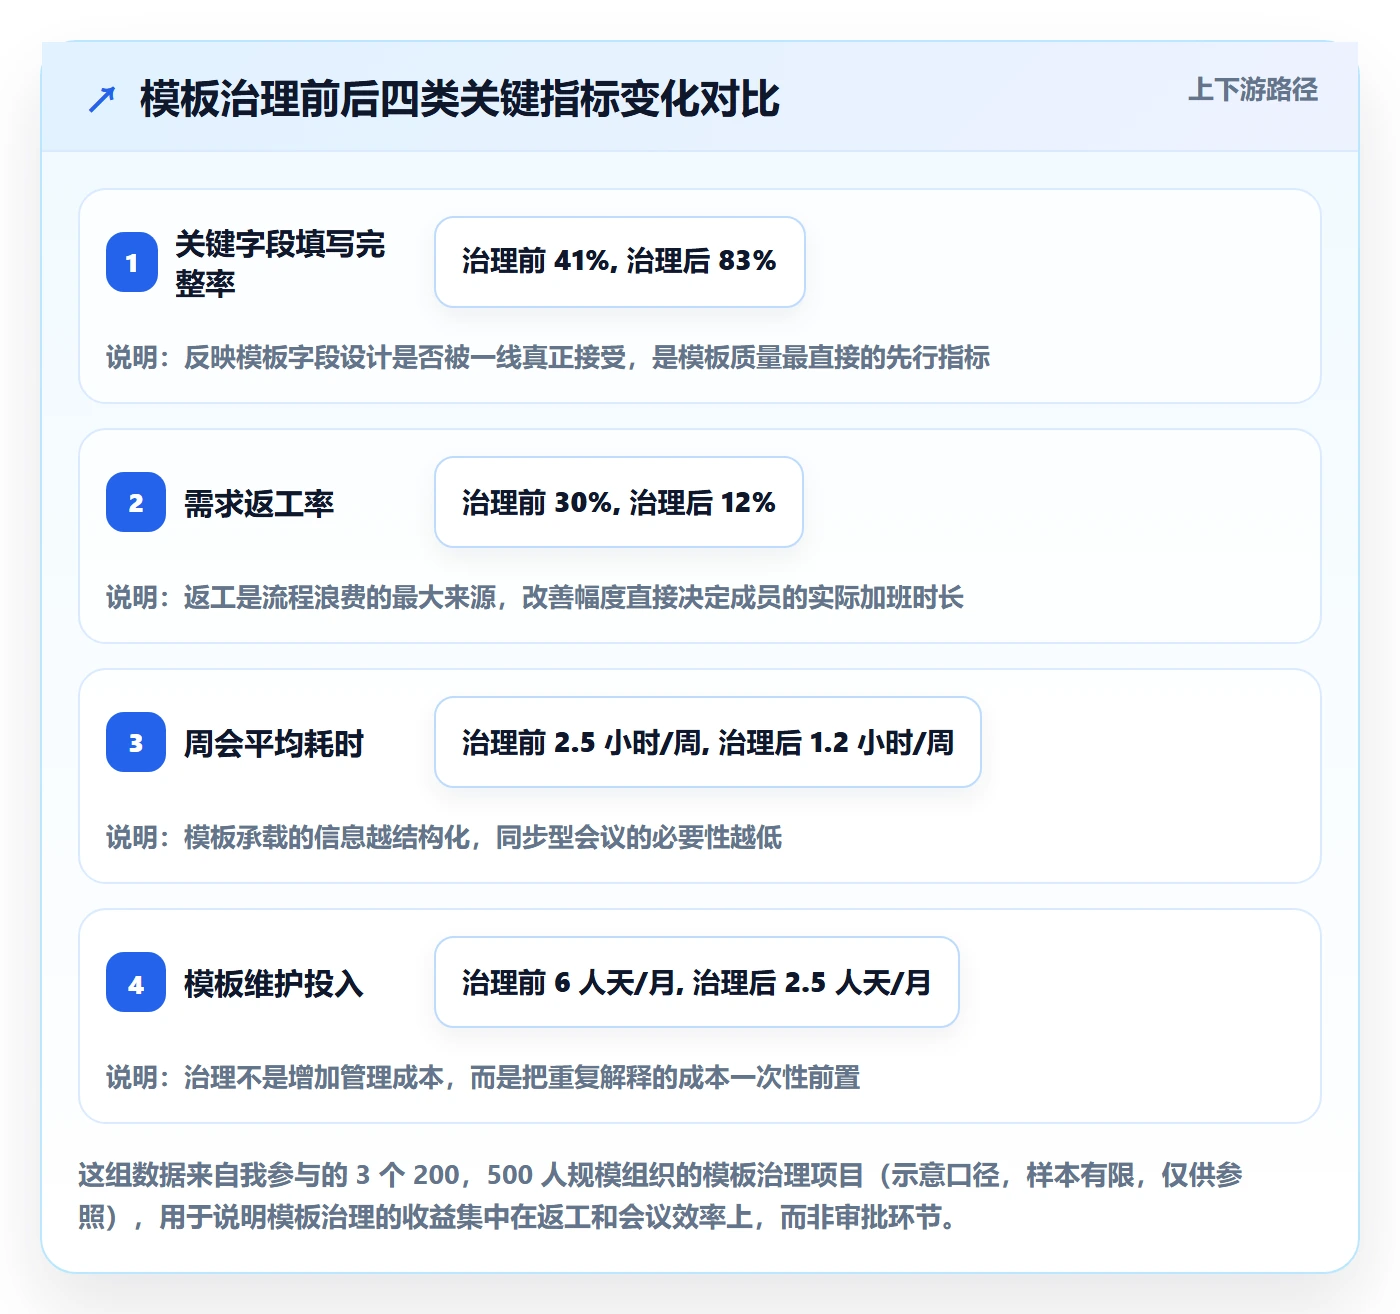Click the note starting 说明:返工是流程浪费
Screen dimensions: 1400x1314
click(x=535, y=597)
